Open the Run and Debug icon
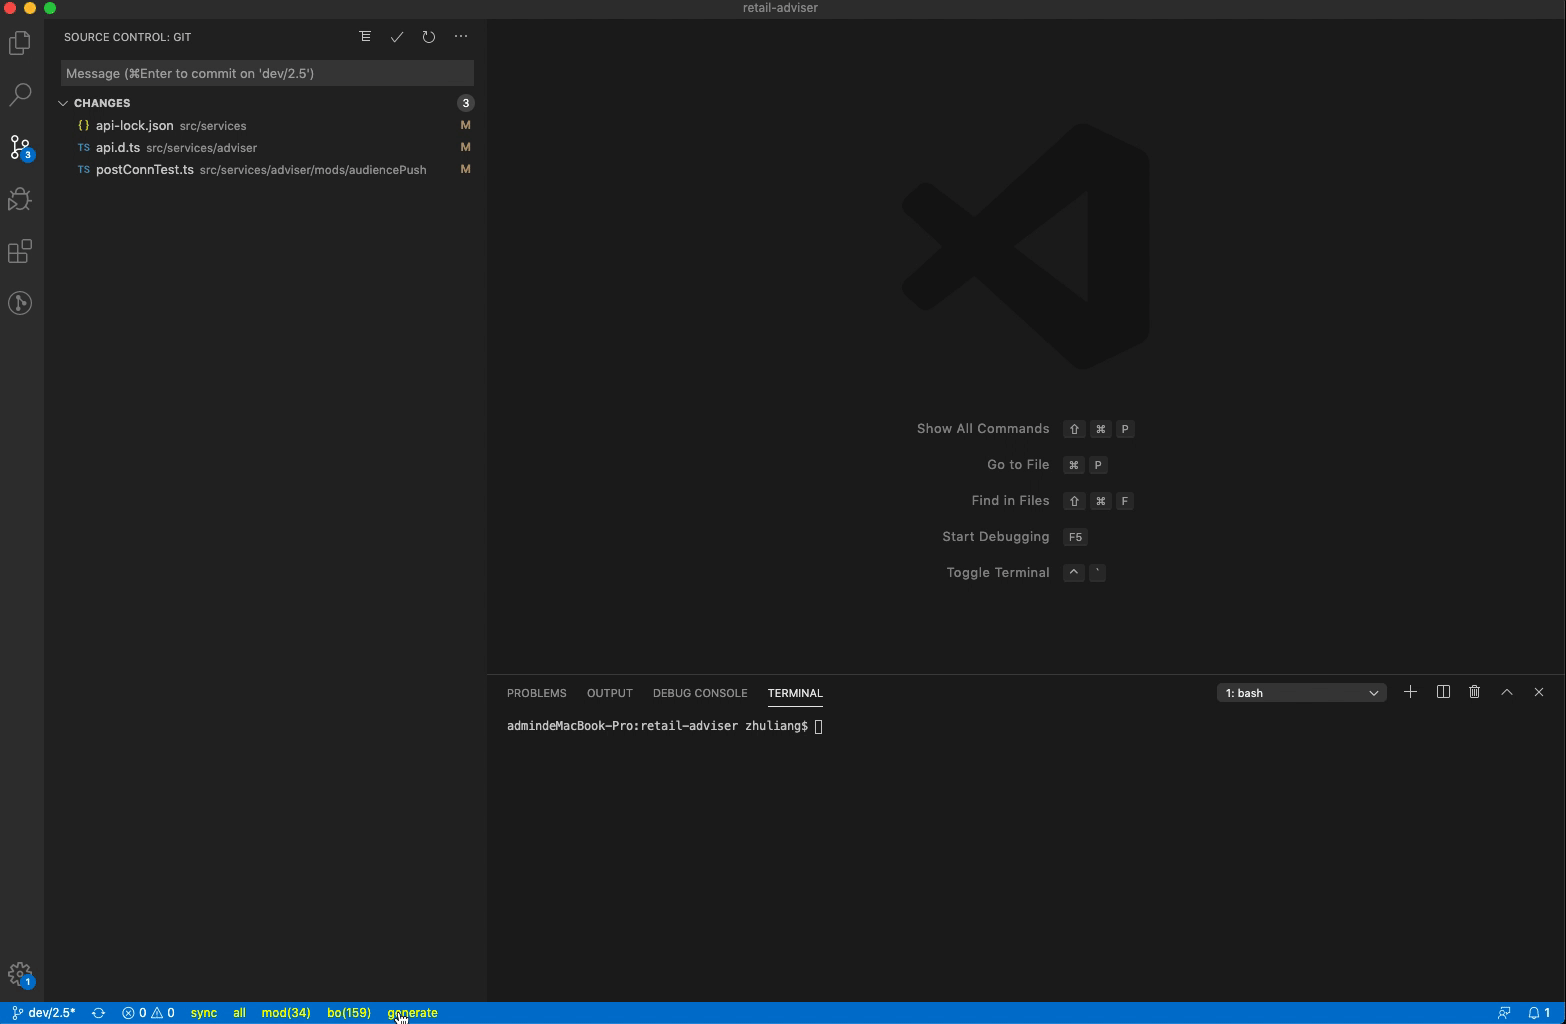Viewport: 1566px width, 1024px height. [20, 199]
